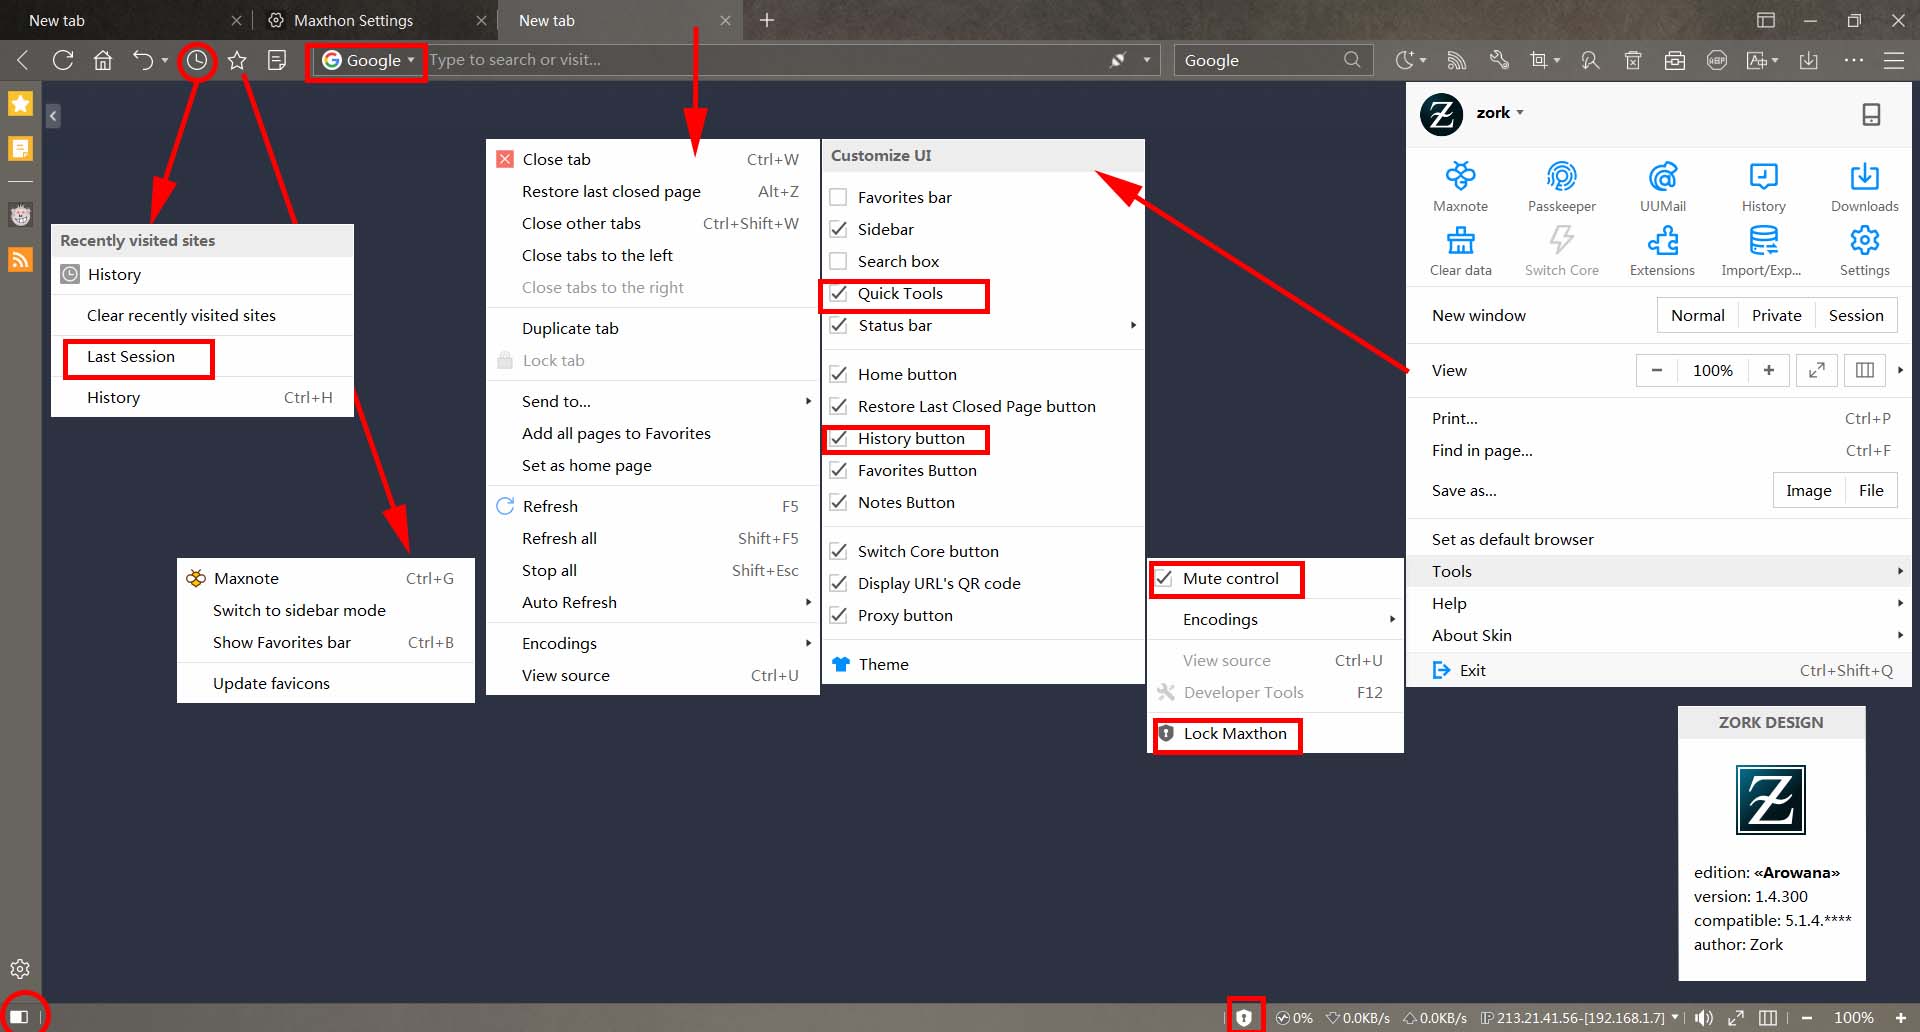This screenshot has height=1032, width=1920.
Task: Open IP address dropdown in status bar
Action: coord(1675,1017)
